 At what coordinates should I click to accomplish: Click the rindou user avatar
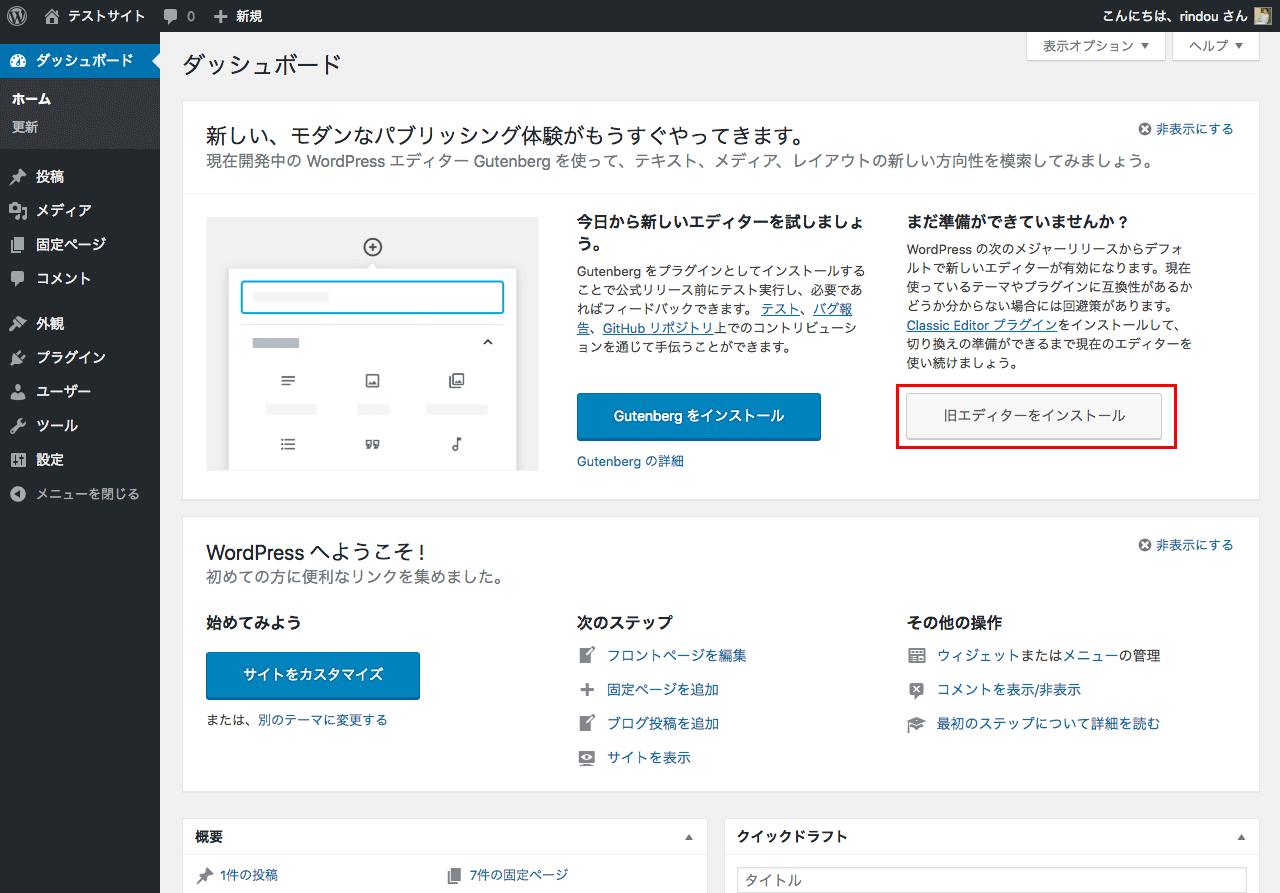click(x=1263, y=16)
